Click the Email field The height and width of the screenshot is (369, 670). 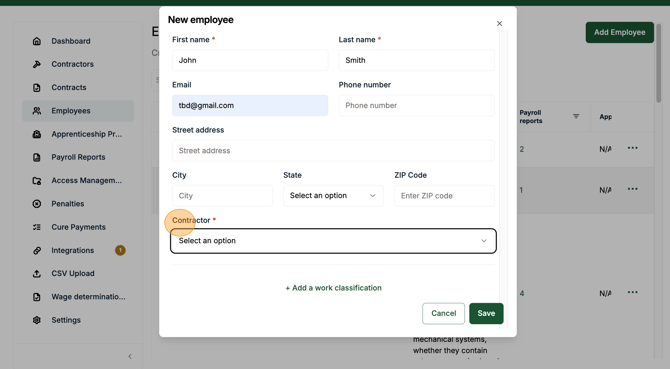pyautogui.click(x=250, y=105)
